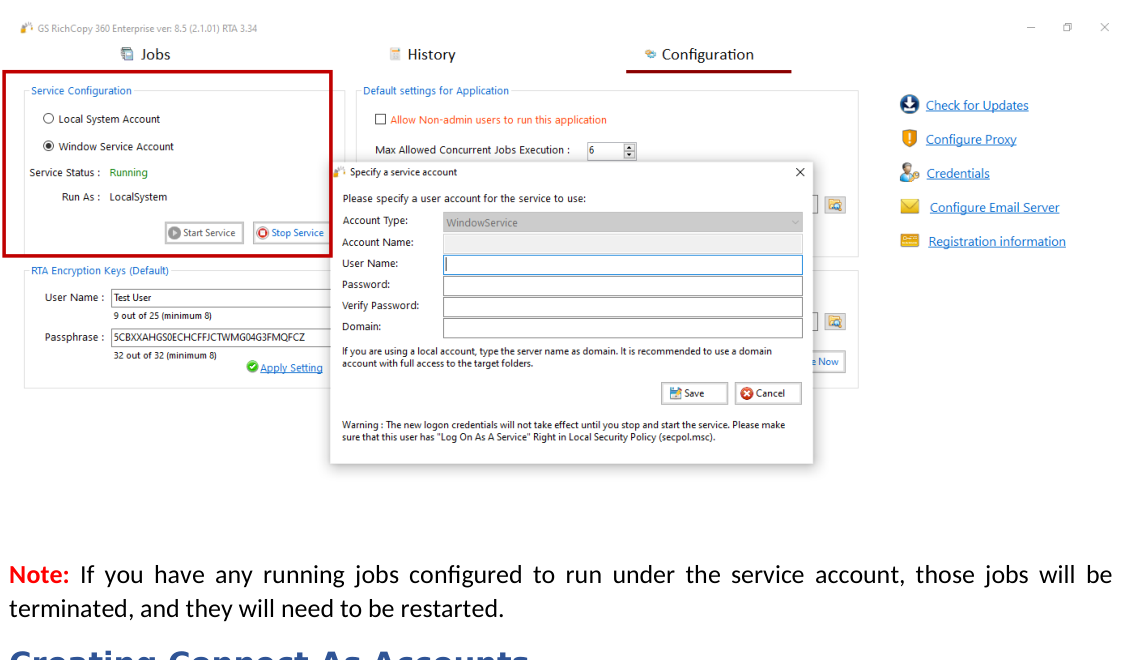This screenshot has height=660, width=1144.
Task: Click the Account Name field in dialog
Action: (622, 243)
